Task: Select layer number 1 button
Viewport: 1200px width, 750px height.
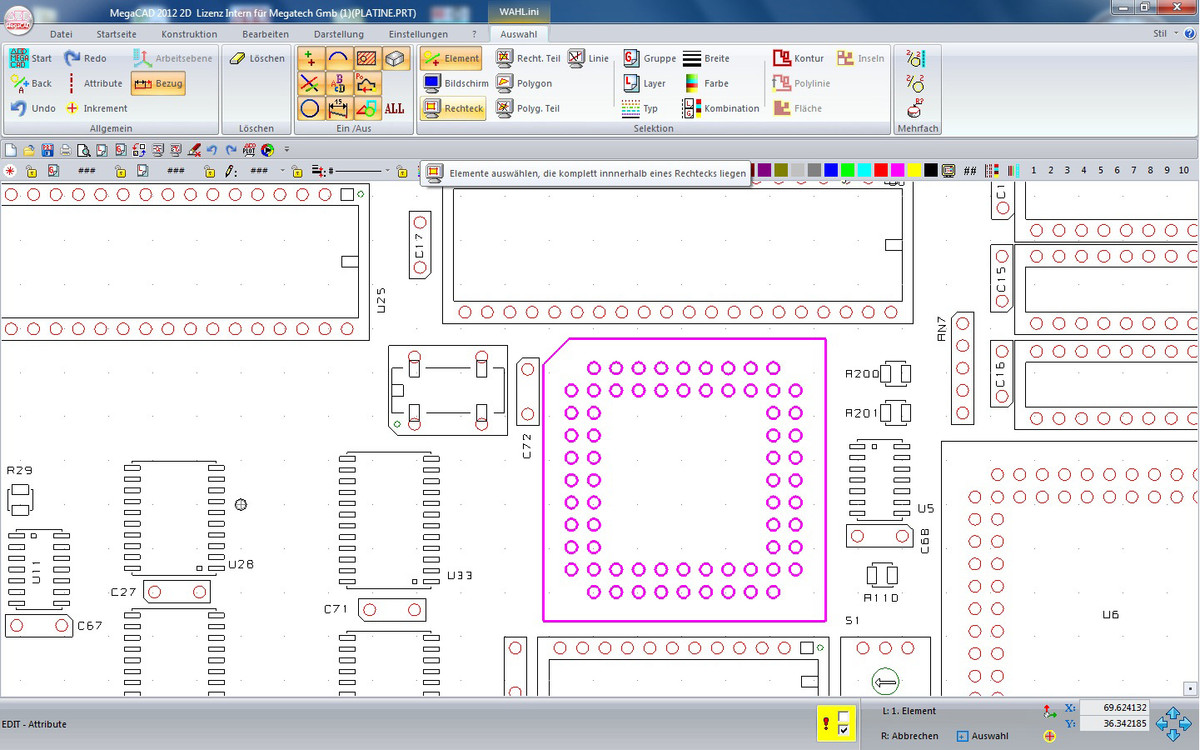Action: click(x=1033, y=171)
